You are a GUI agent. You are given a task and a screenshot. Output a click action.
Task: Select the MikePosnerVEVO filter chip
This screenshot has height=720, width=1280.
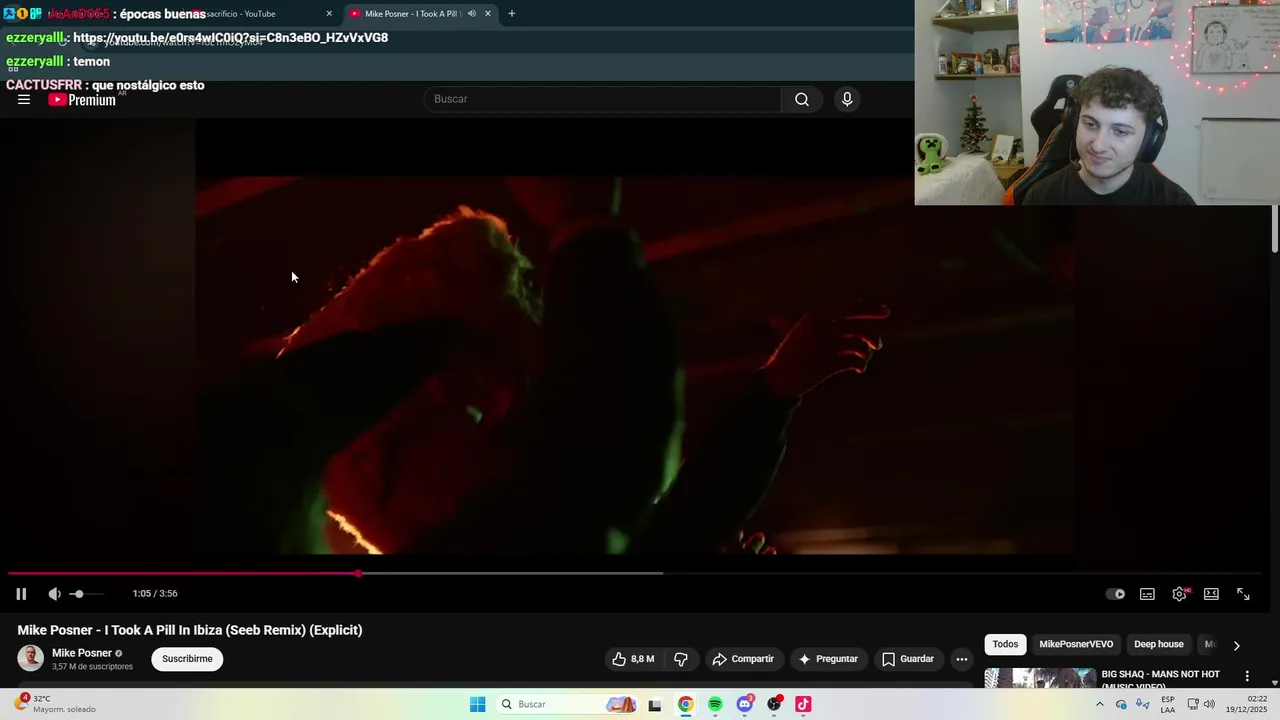(x=1076, y=645)
